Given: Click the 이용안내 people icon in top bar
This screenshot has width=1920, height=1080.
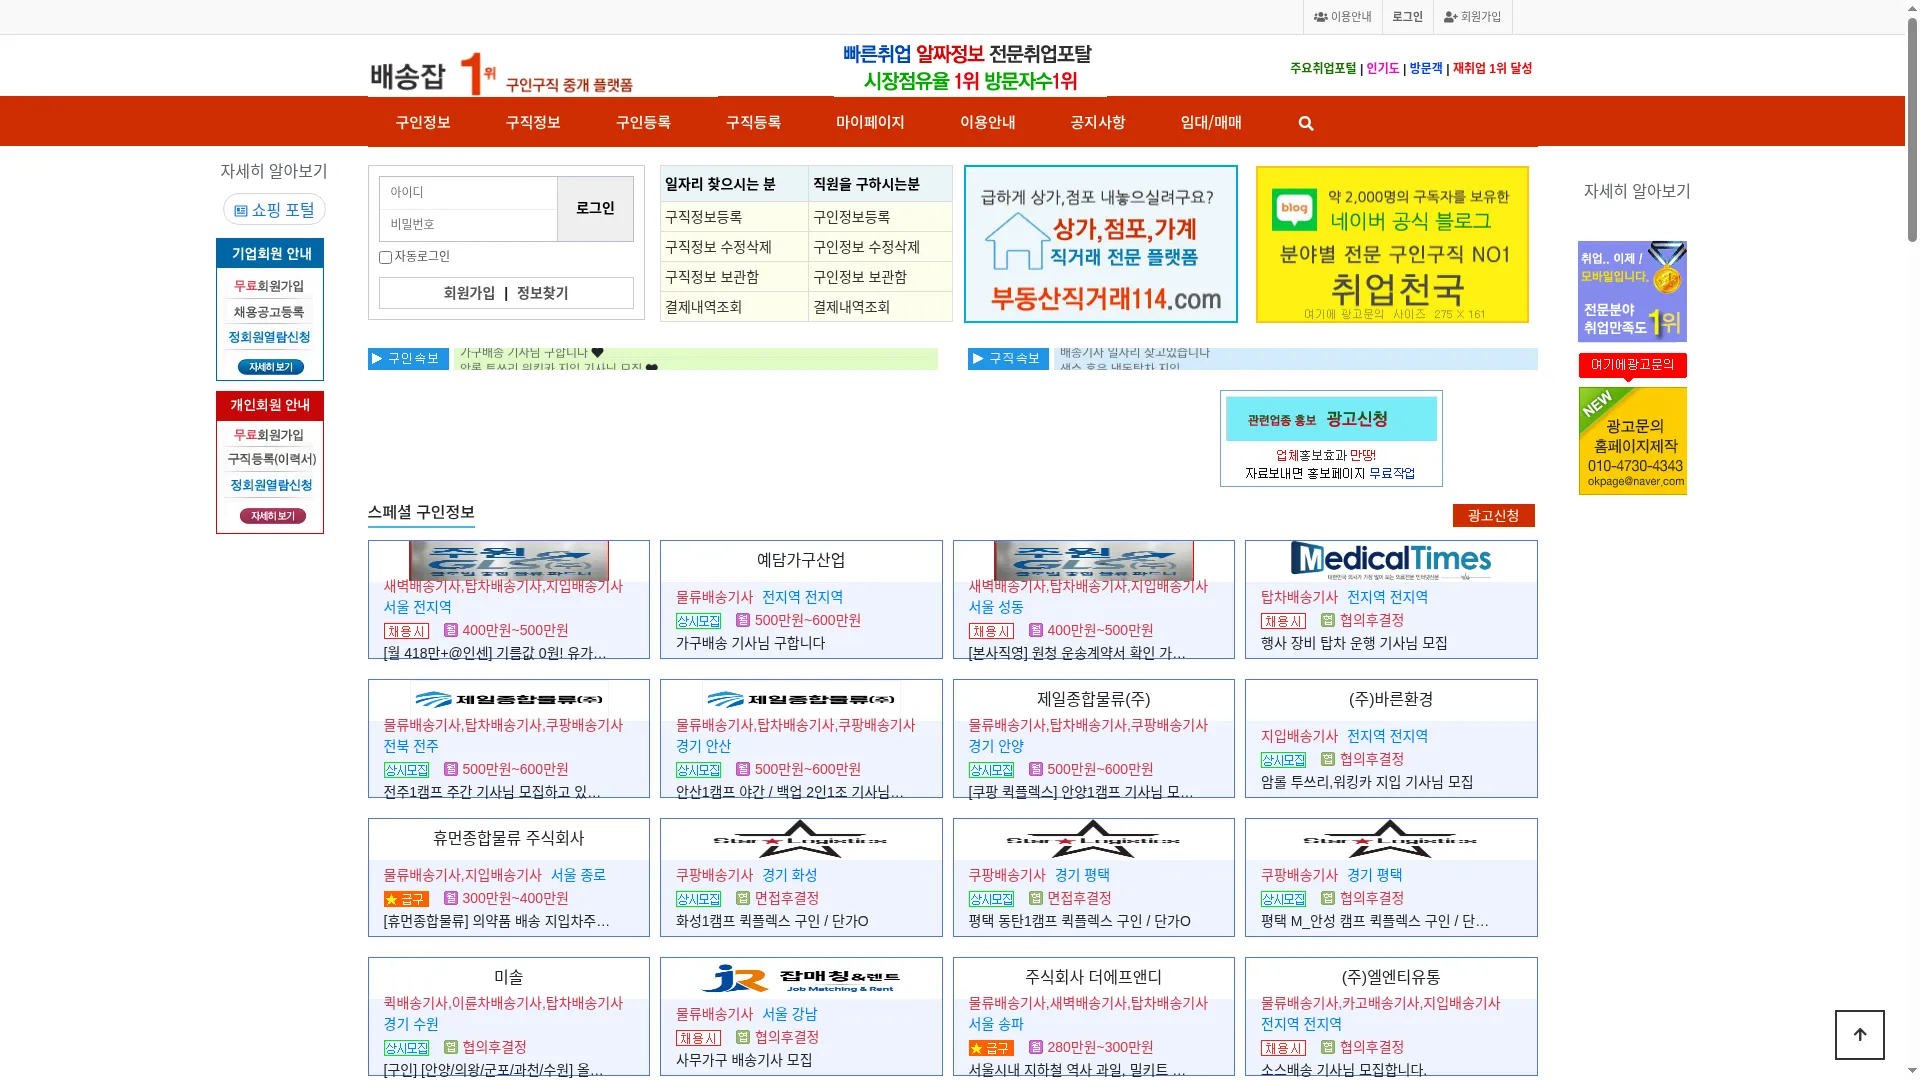Looking at the screenshot, I should [x=1320, y=17].
